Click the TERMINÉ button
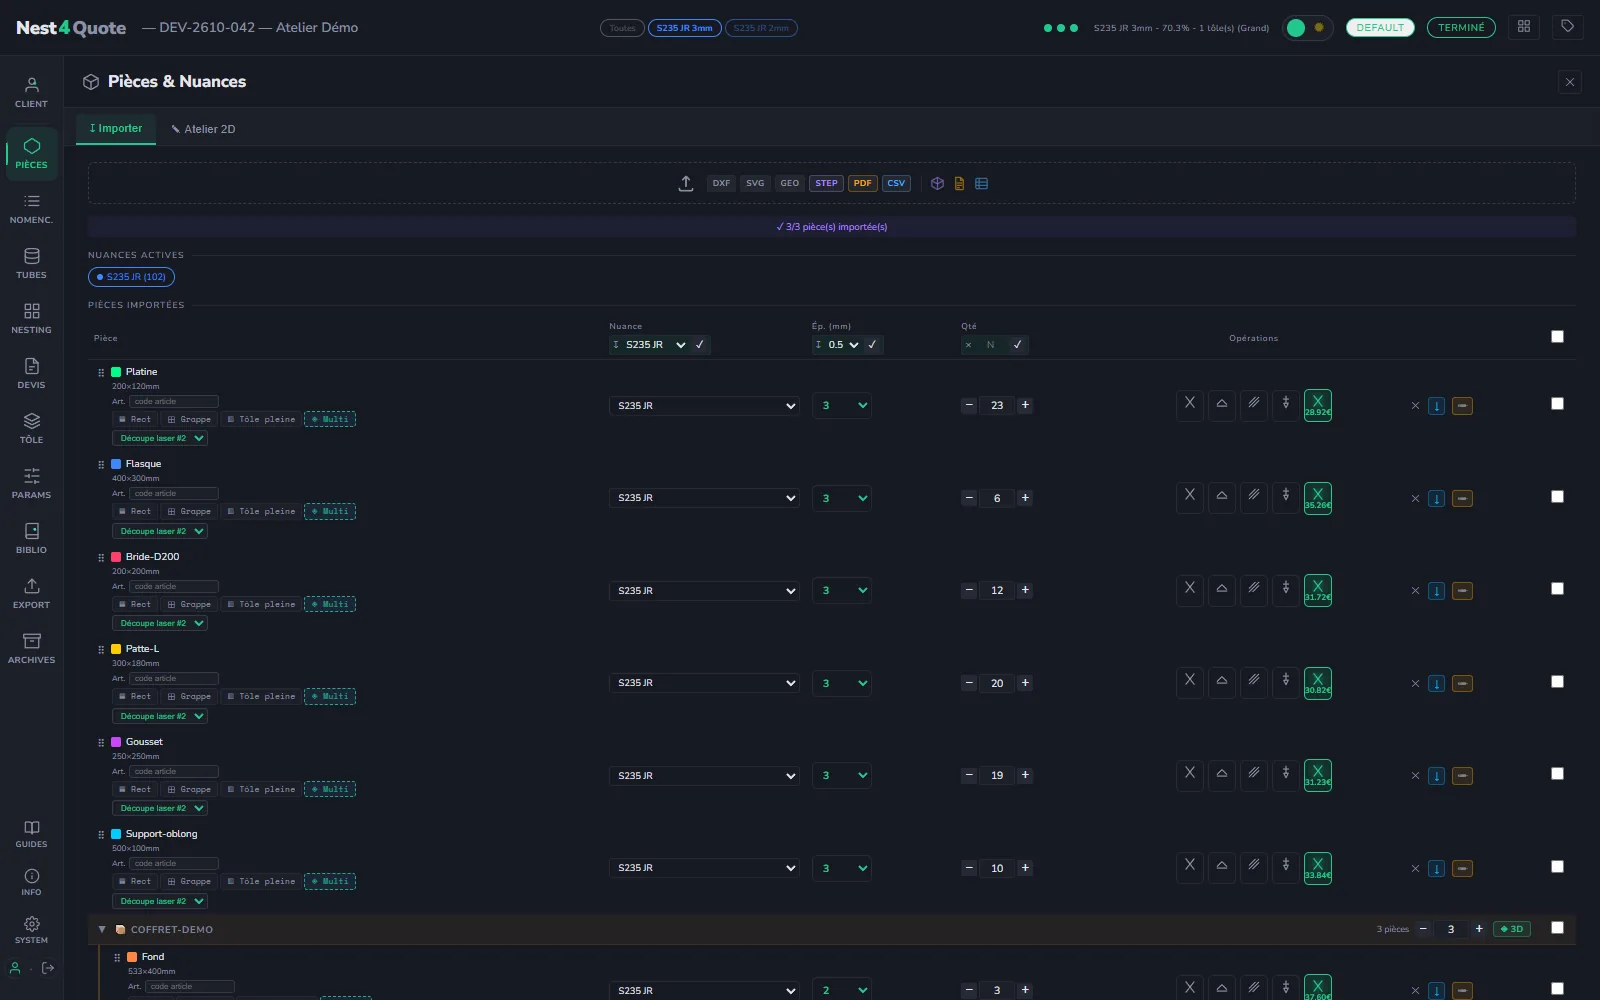The image size is (1600, 1000). point(1461,27)
